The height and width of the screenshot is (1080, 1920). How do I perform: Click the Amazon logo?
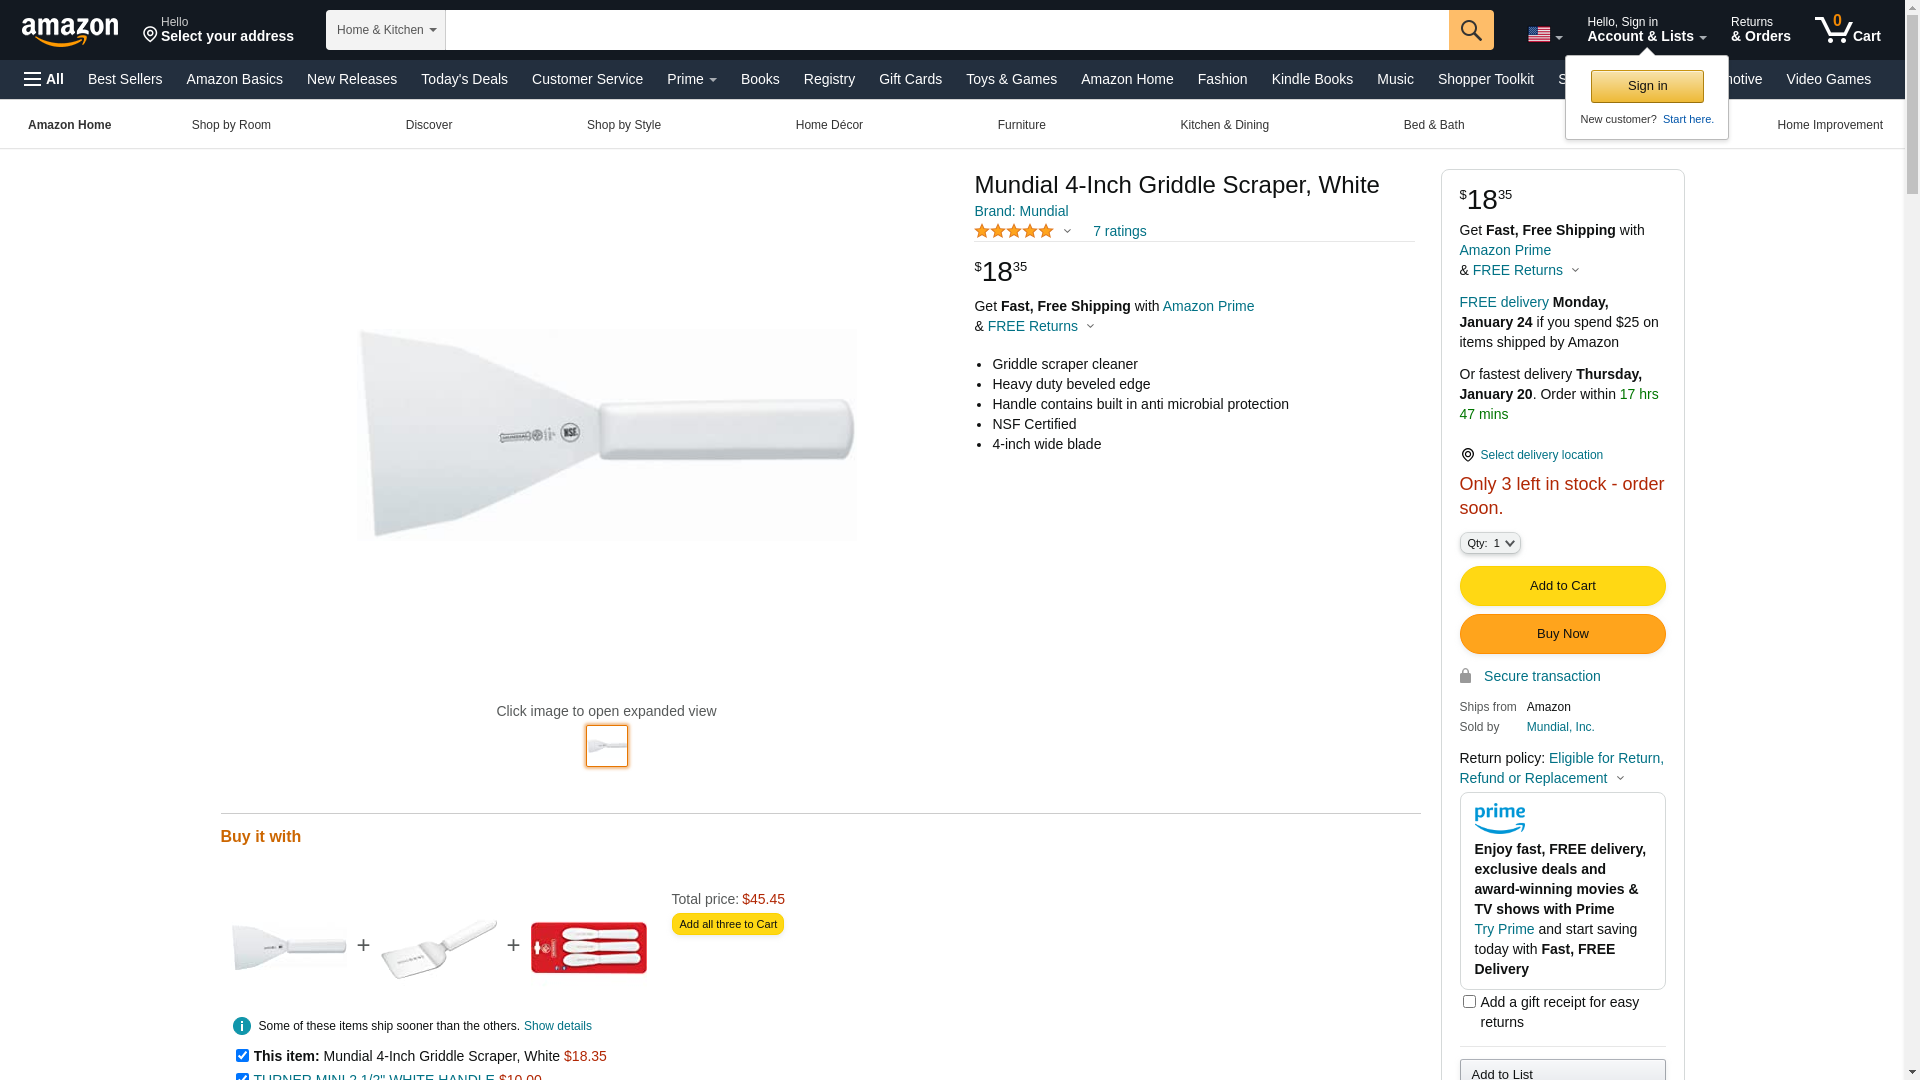pyautogui.click(x=70, y=31)
